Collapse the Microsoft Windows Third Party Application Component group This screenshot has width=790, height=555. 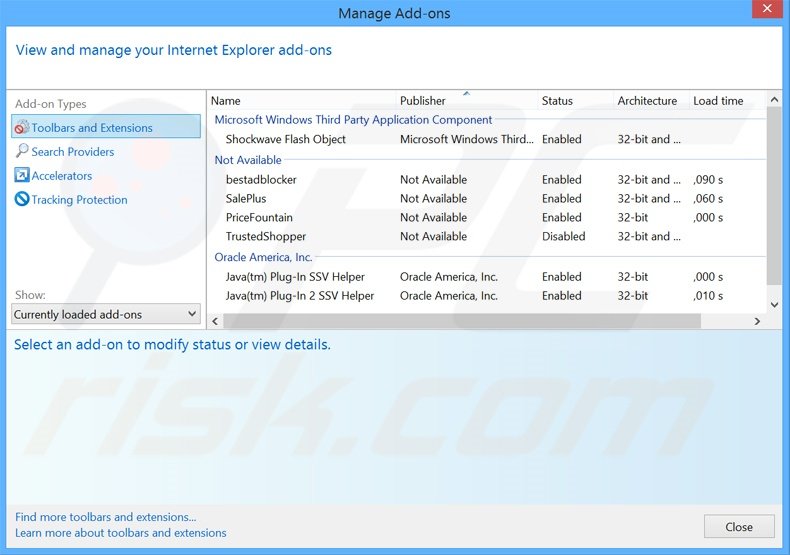[x=353, y=120]
